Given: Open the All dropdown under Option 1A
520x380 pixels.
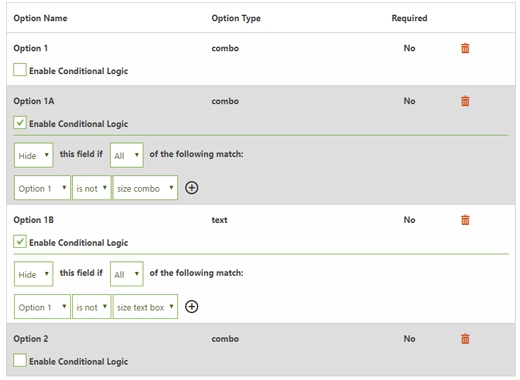Looking at the screenshot, I should [x=127, y=155].
